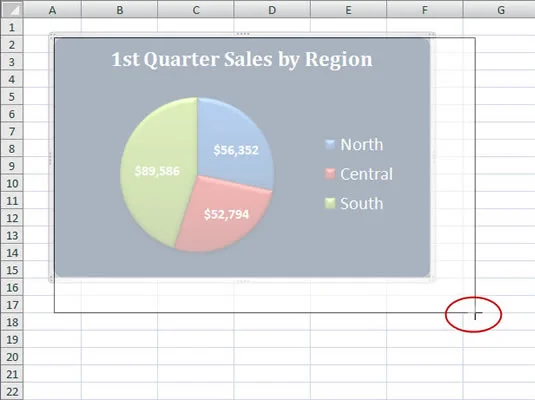Select row 18 header
The height and width of the screenshot is (400, 535).
coord(12,322)
